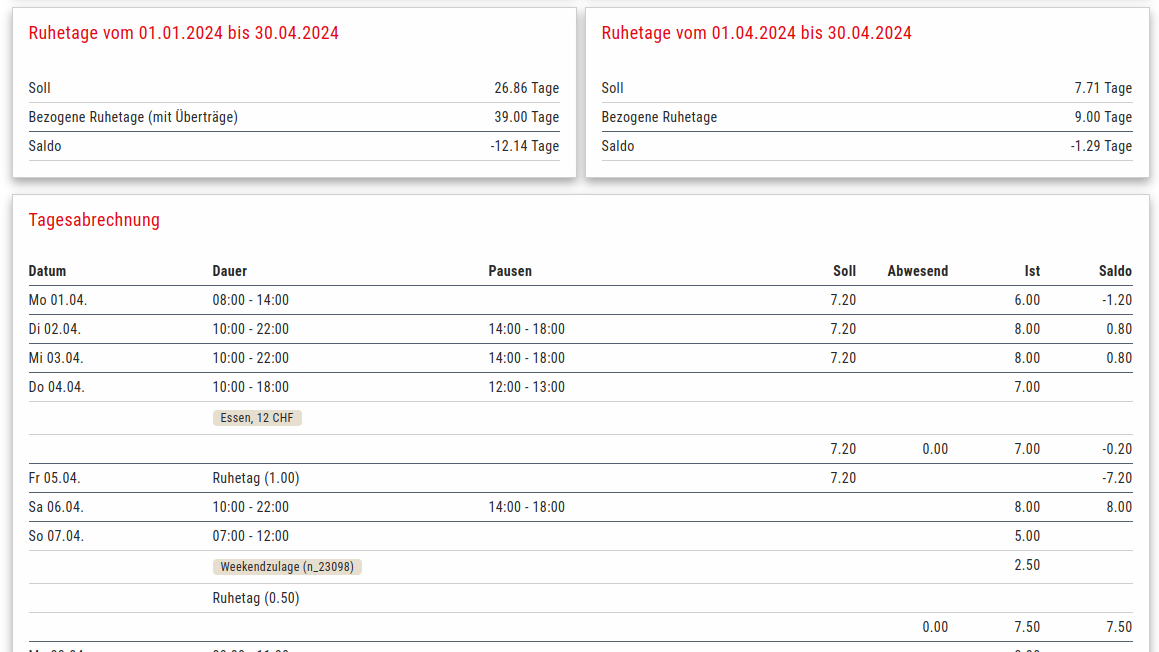Click the Dauer column header

click(x=229, y=271)
